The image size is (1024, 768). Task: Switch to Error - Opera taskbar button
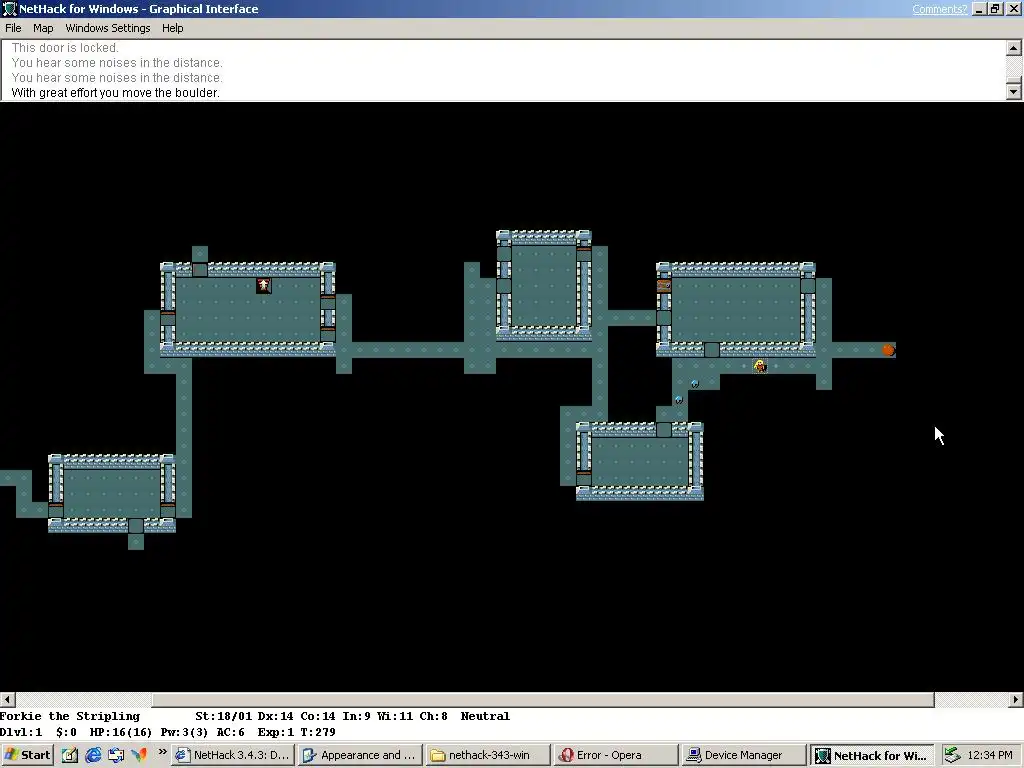click(x=615, y=755)
